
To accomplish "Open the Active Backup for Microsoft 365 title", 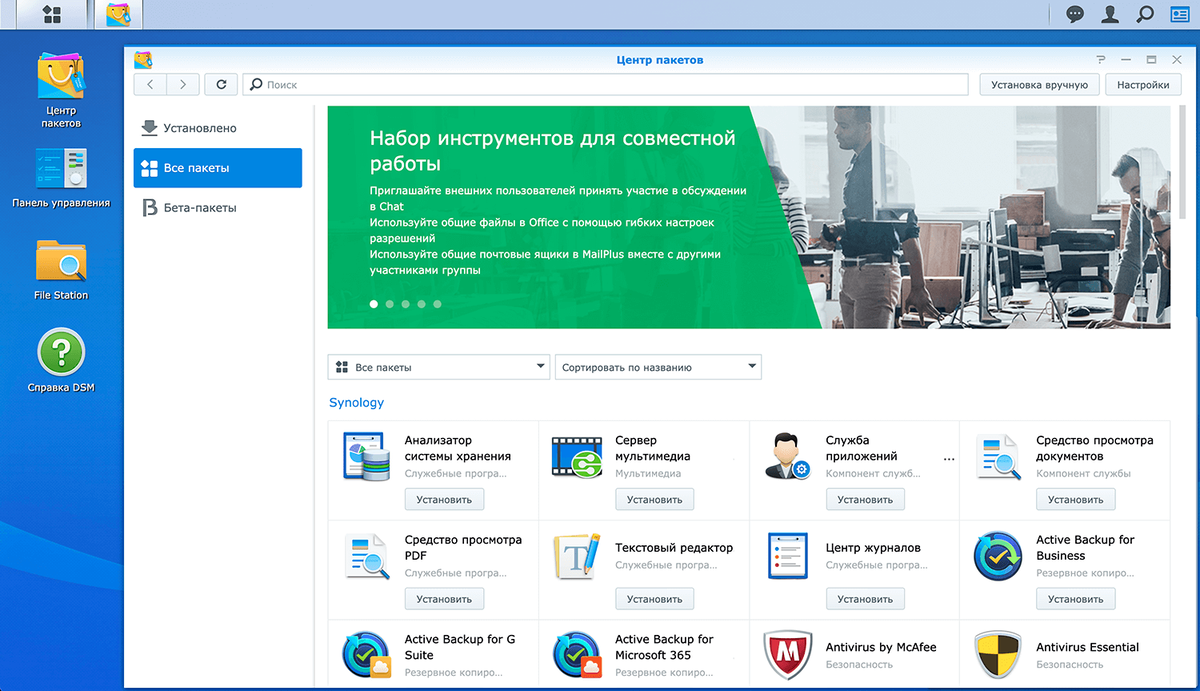I will [665, 647].
